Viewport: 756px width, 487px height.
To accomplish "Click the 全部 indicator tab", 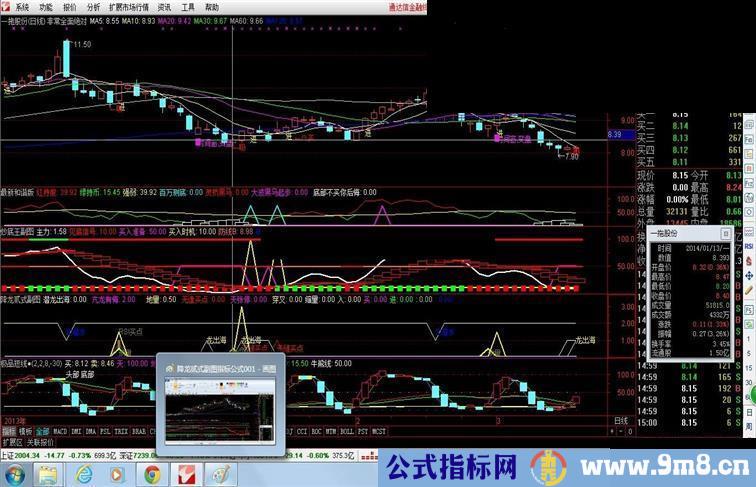I will (41, 432).
